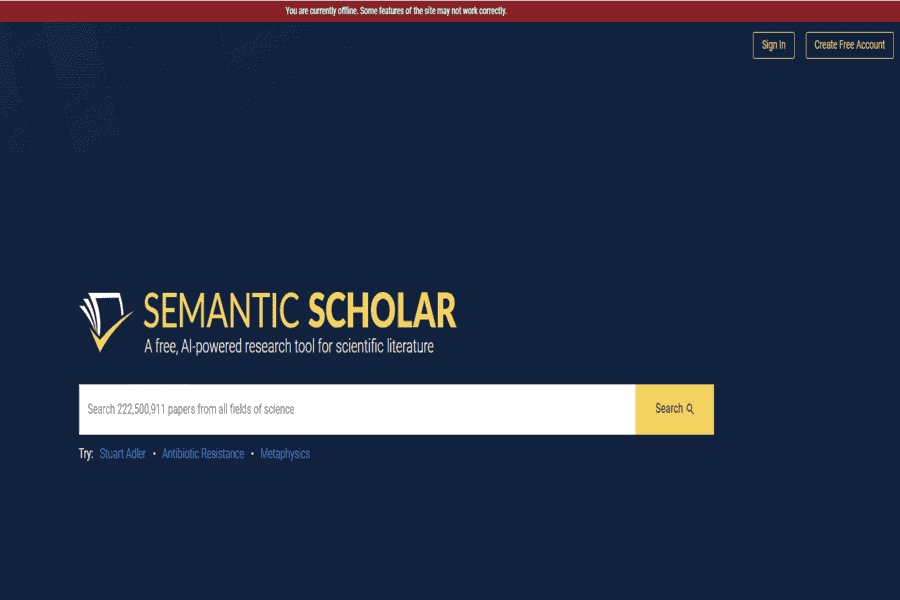
Task: Click the Sign In button
Action: 773,45
